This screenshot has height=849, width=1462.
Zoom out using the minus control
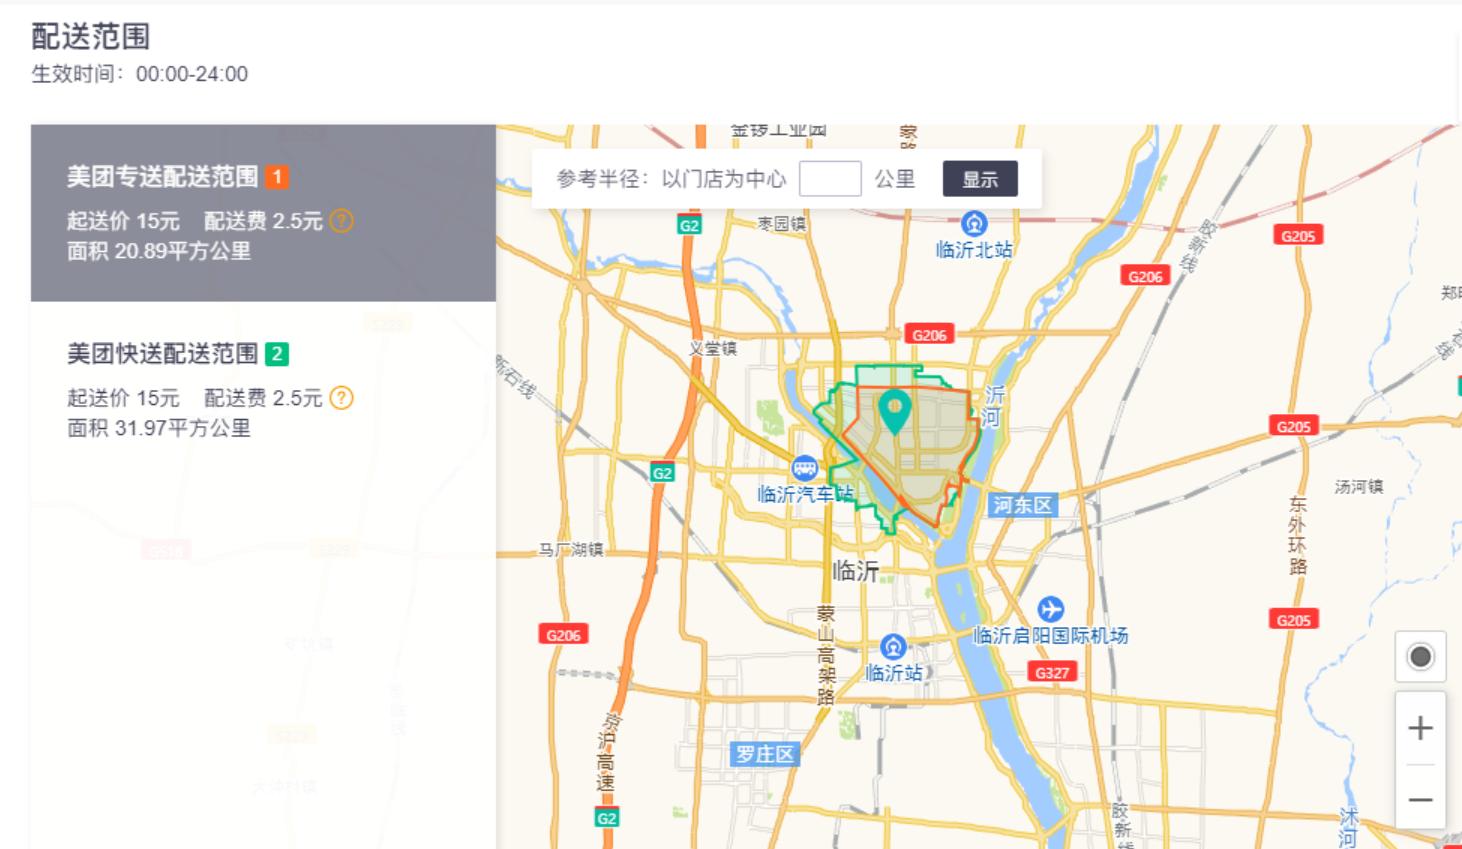click(x=1420, y=799)
